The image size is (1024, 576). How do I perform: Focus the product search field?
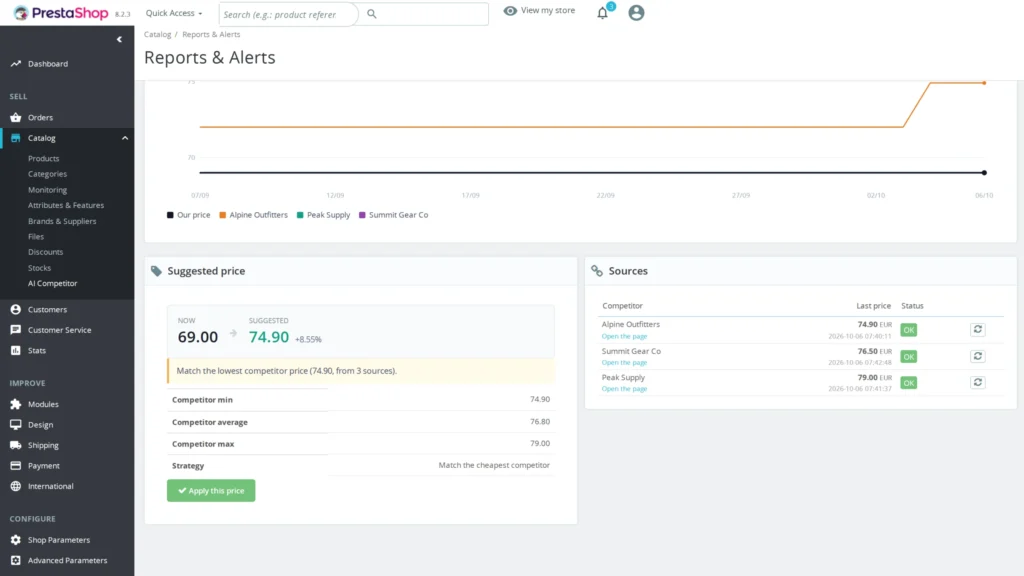click(289, 14)
